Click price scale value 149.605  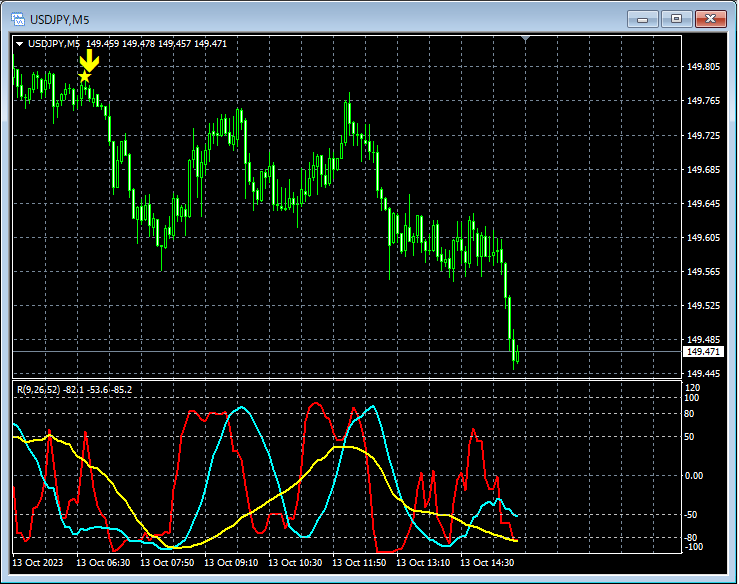point(703,238)
